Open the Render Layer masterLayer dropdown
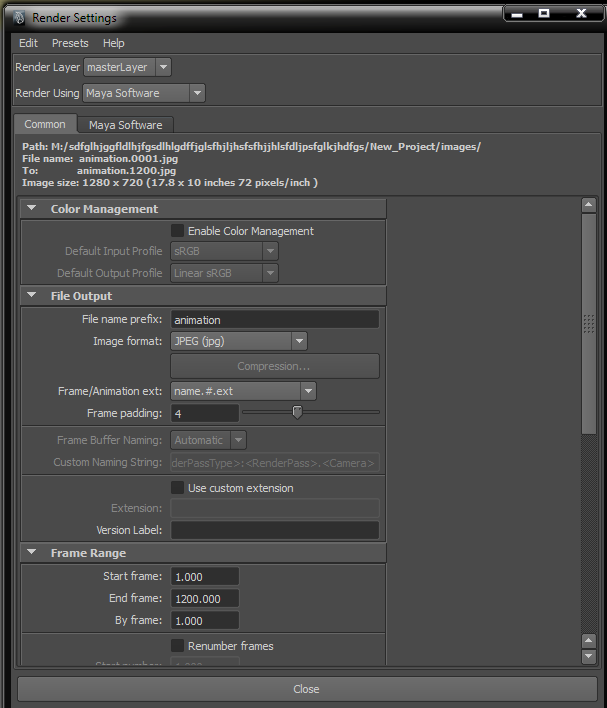The width and height of the screenshot is (607, 708). click(127, 67)
